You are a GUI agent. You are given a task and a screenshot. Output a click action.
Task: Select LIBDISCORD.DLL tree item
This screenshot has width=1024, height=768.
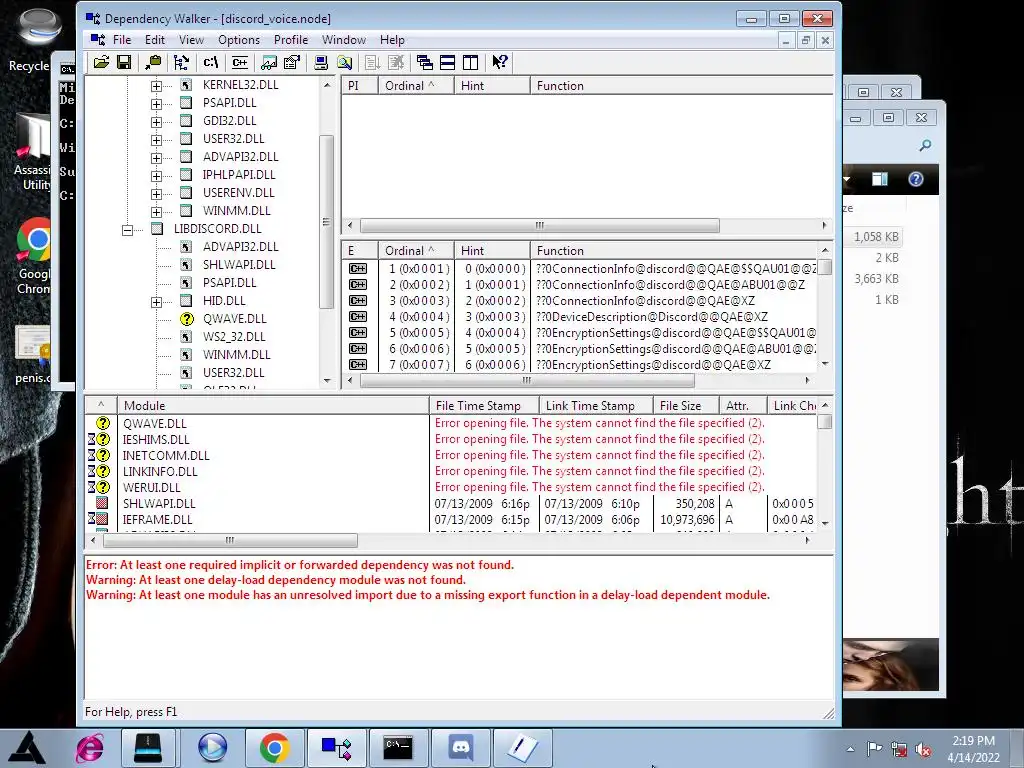tap(217, 229)
